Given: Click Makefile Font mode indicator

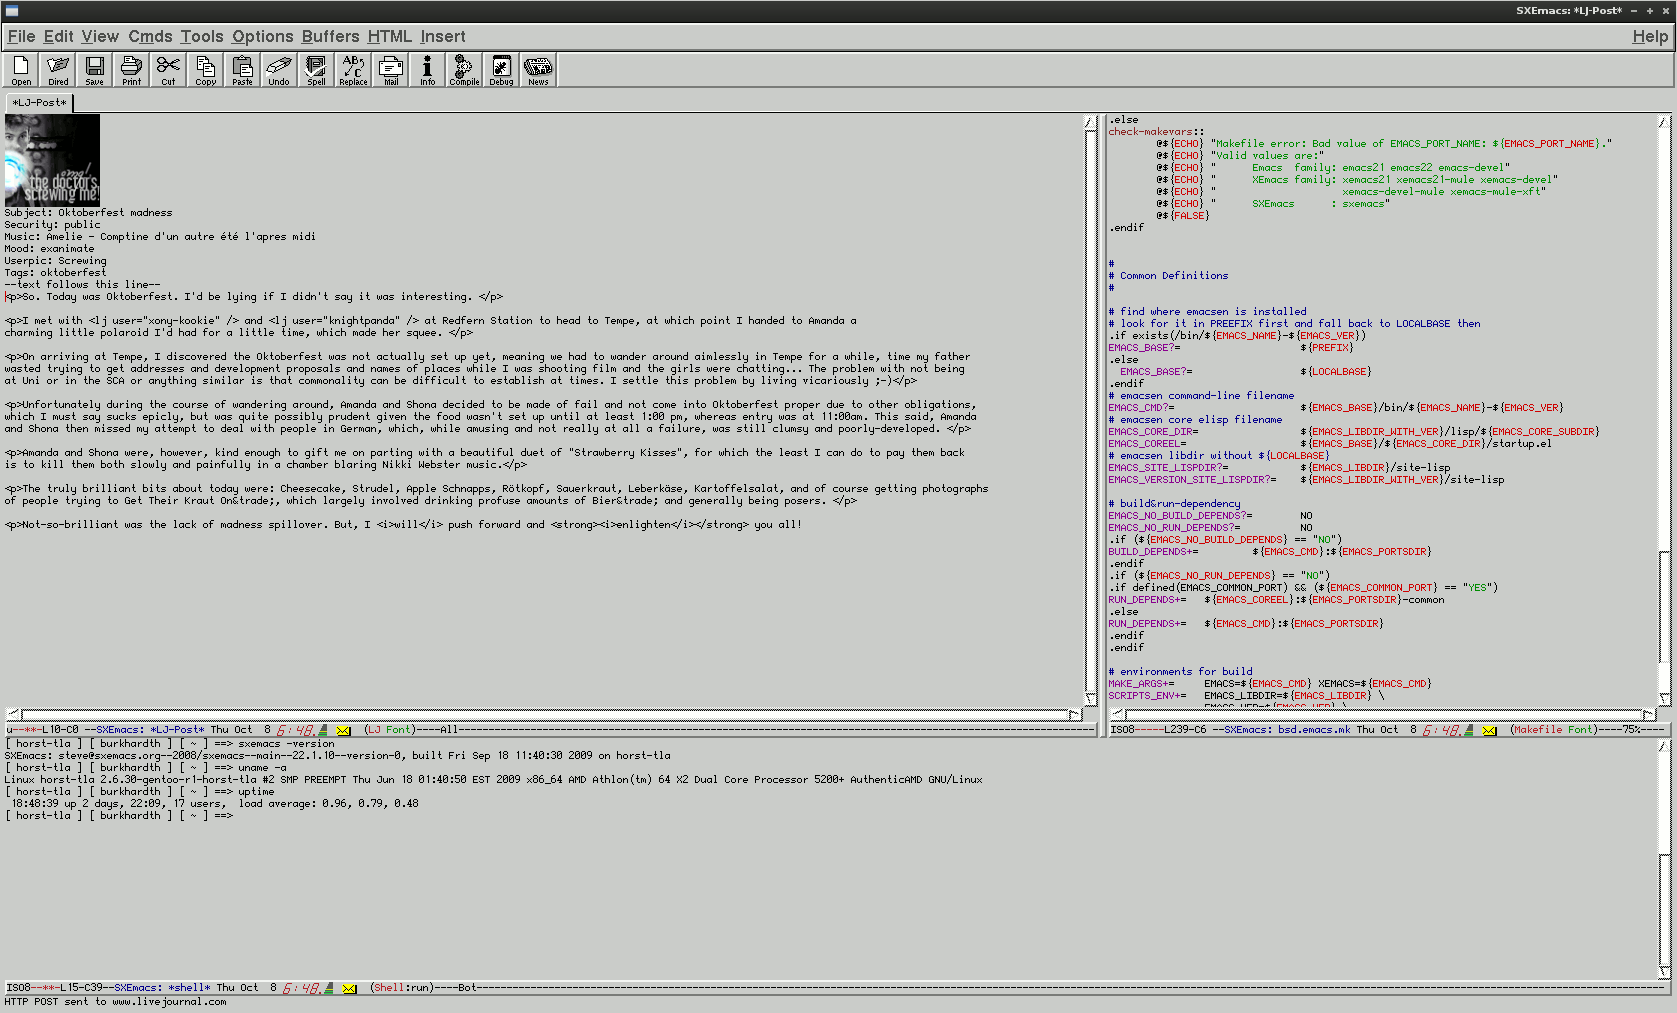Looking at the screenshot, I should coord(1553,730).
